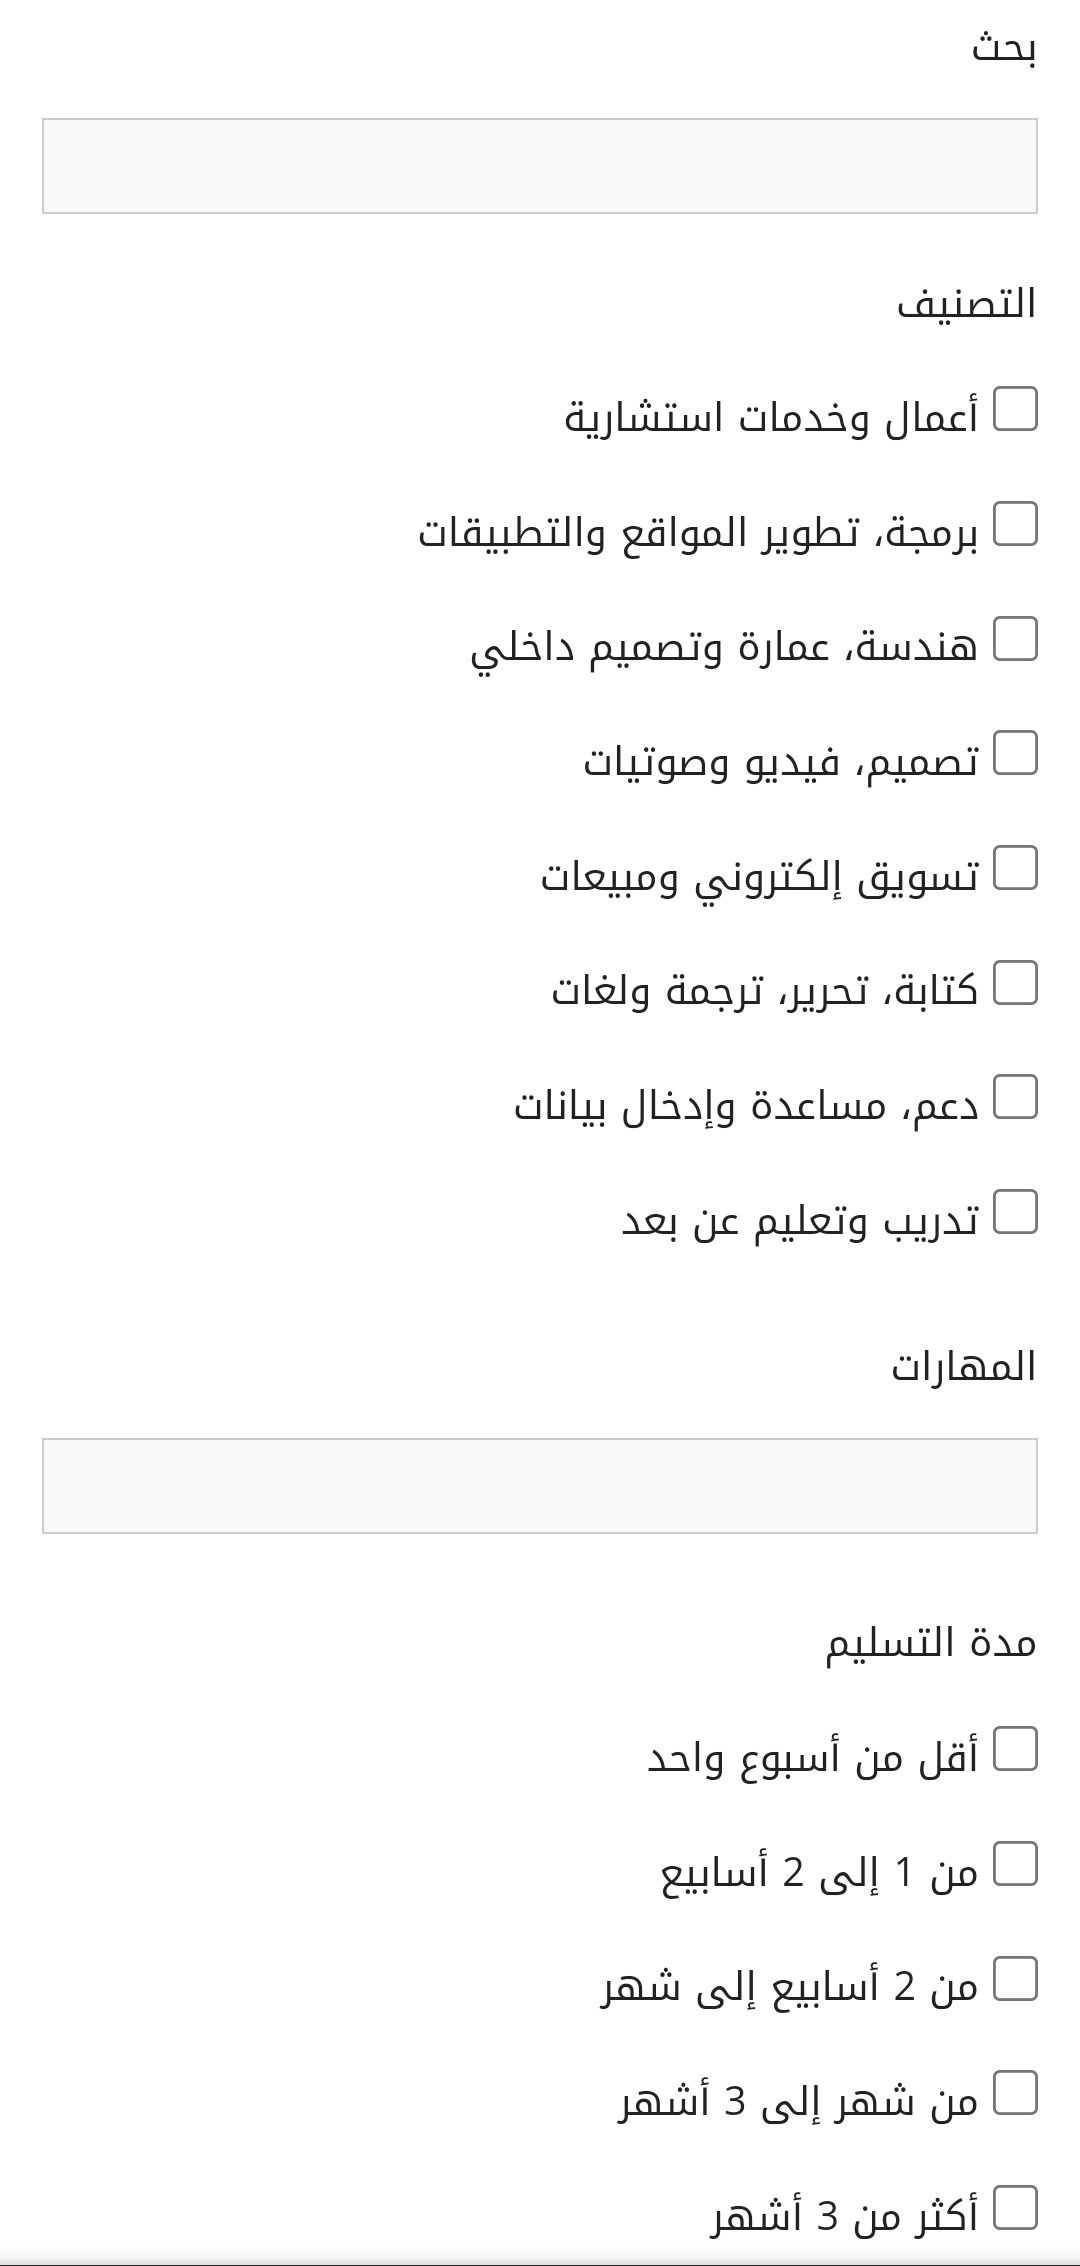The width and height of the screenshot is (1080, 2266).
Task: Focus the المهارات skills input field
Action: click(540, 1486)
